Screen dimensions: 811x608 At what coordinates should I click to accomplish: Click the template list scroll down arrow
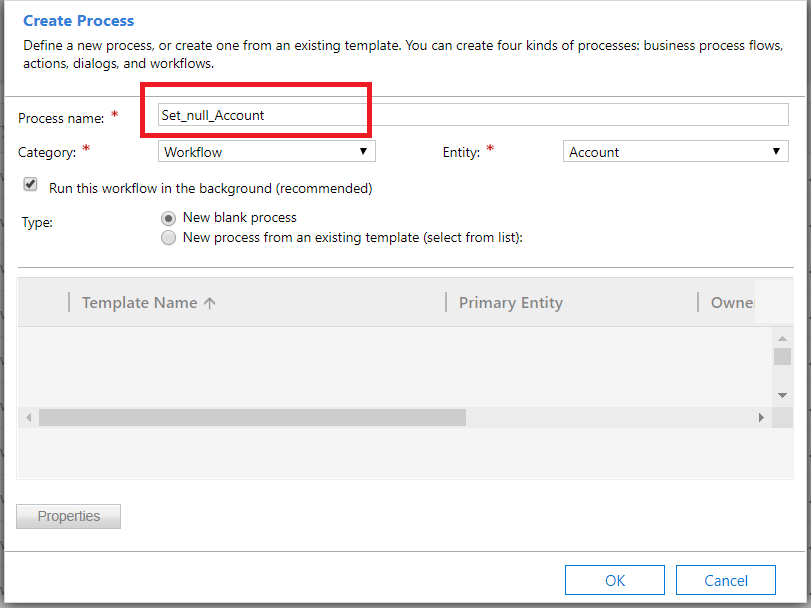[782, 396]
